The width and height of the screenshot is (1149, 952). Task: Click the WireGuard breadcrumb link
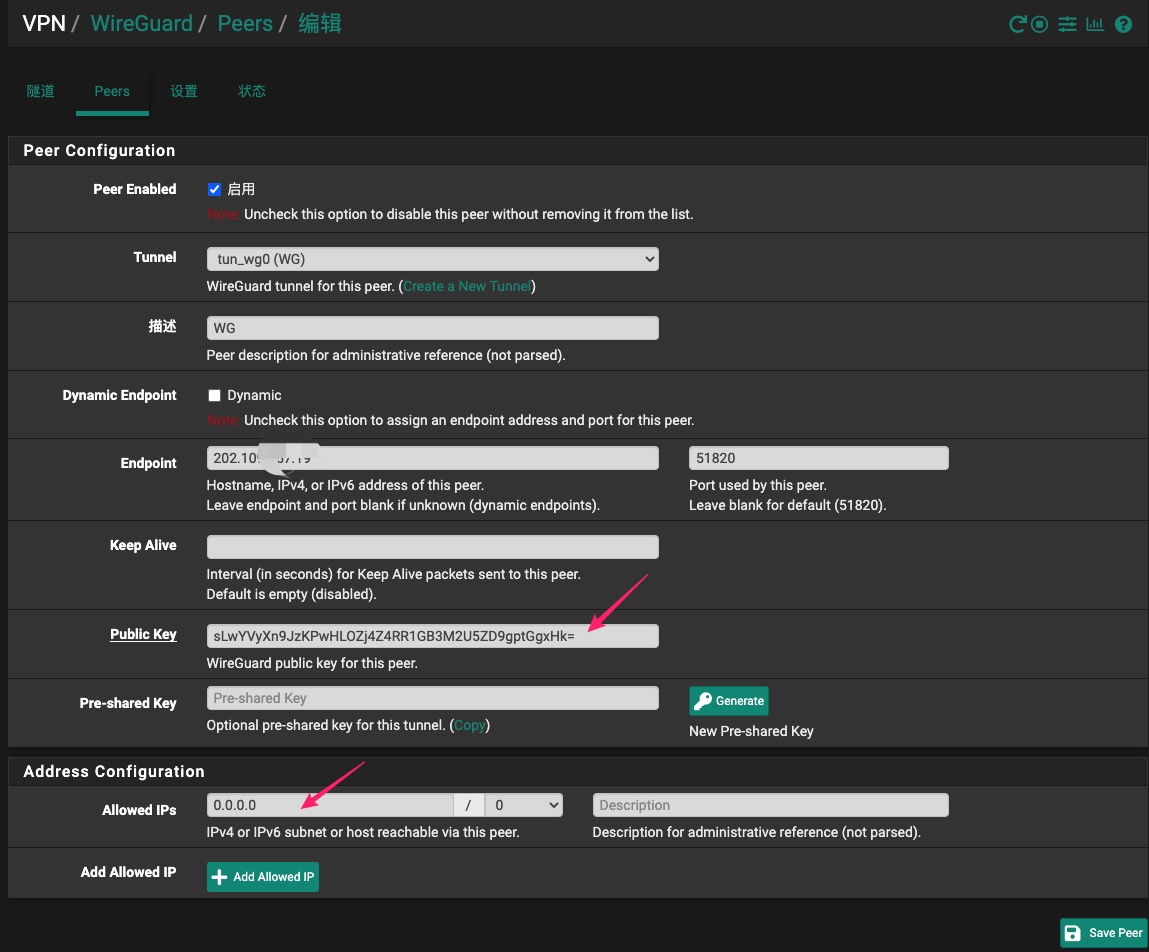141,23
